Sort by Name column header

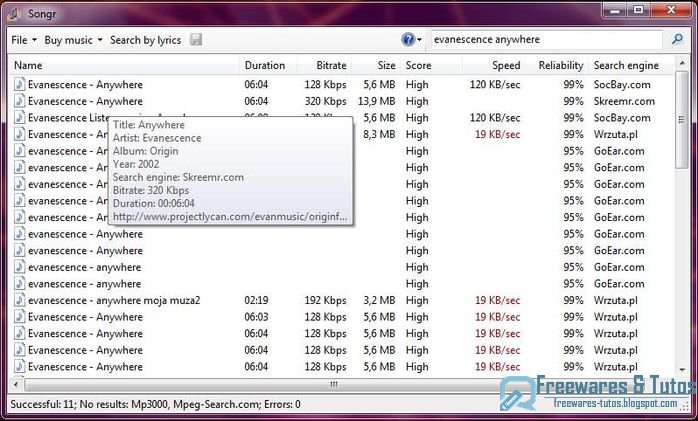[x=124, y=65]
